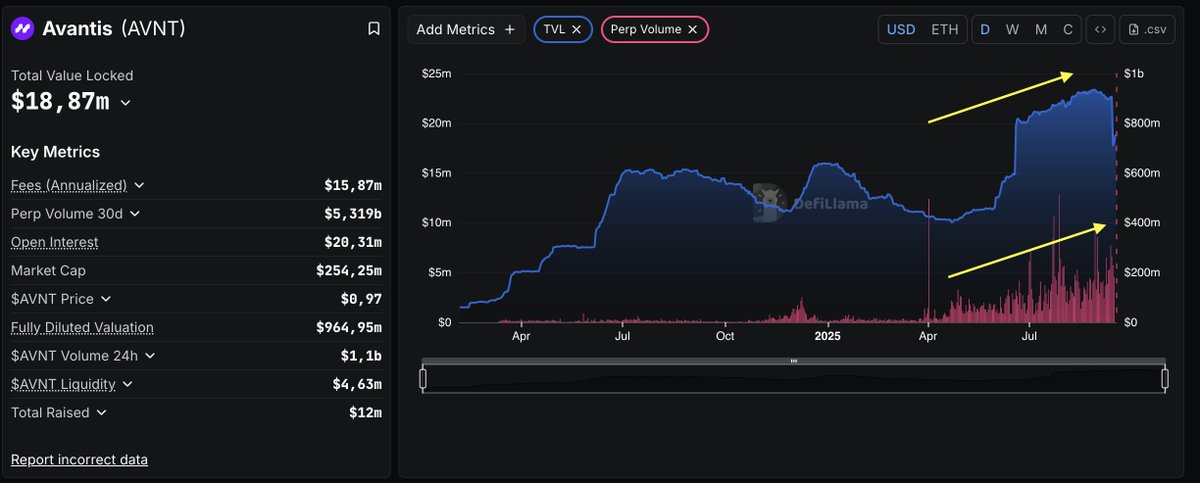
Task: Click the (AVNT) ticker text
Action: [x=153, y=29]
